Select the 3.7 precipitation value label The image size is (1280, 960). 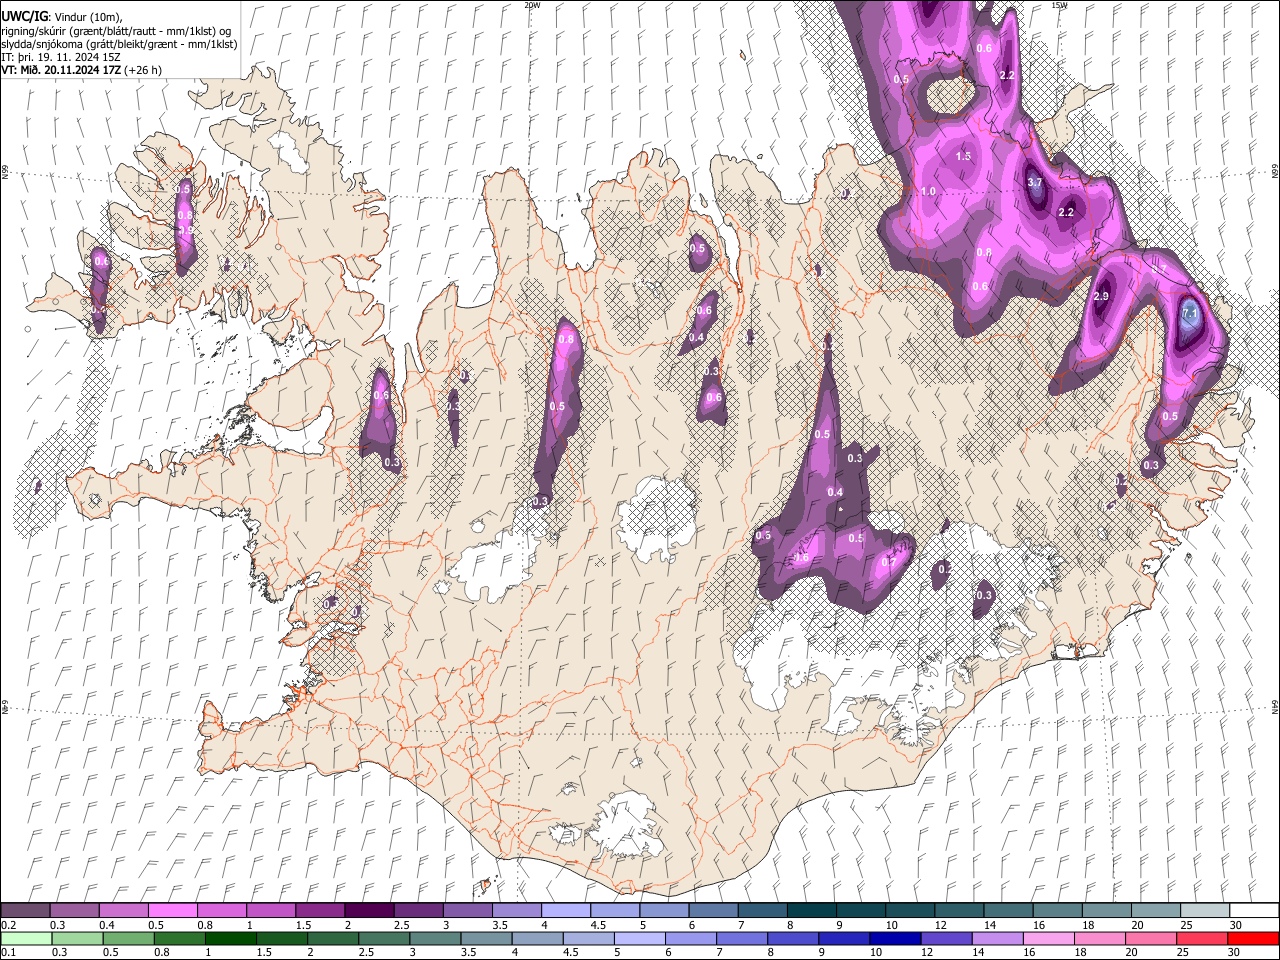(x=1035, y=183)
